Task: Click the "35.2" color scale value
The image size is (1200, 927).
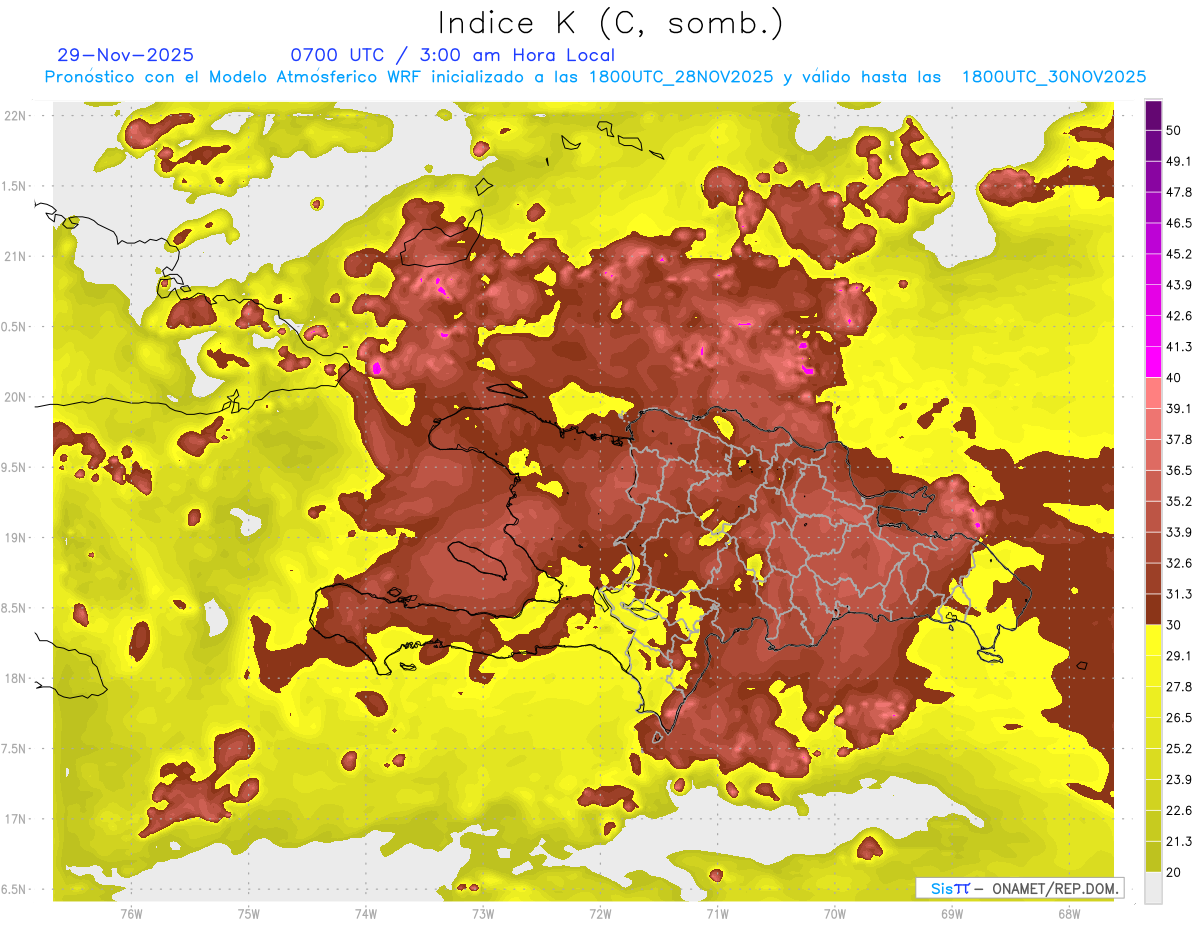Action: point(1178,501)
